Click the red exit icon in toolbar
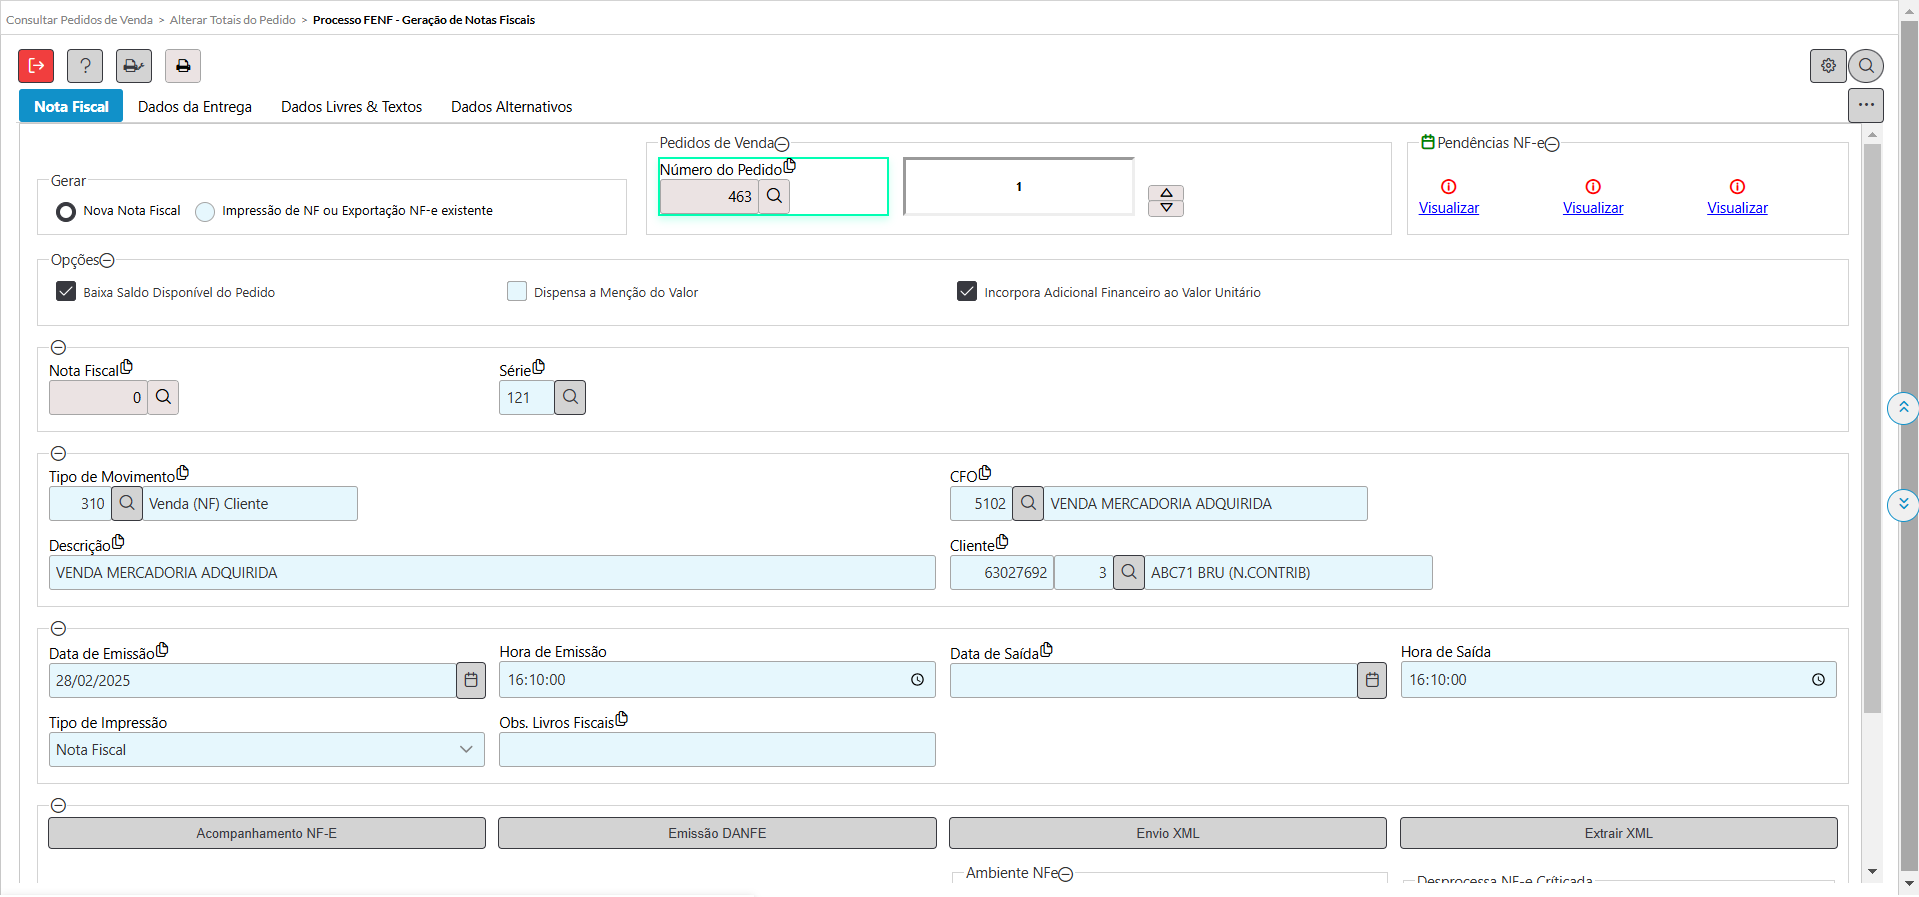The image size is (1919, 897). (36, 66)
